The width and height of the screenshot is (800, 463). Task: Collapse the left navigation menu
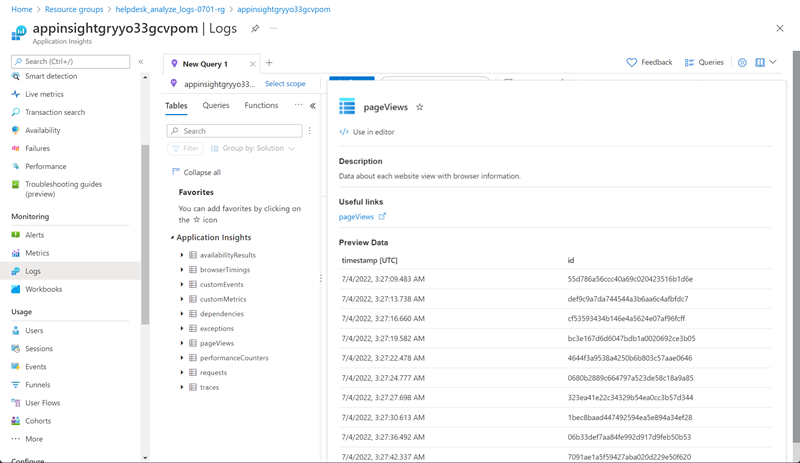point(141,62)
